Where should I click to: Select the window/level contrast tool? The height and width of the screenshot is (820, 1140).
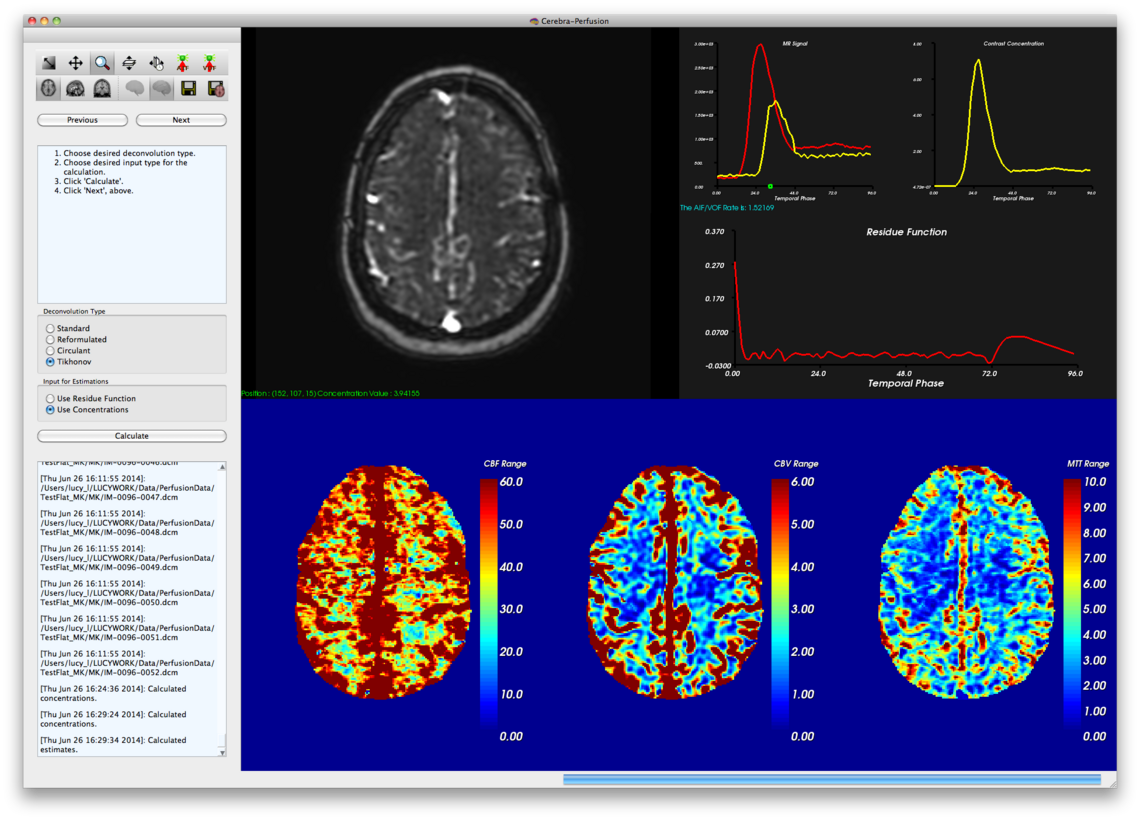point(49,63)
